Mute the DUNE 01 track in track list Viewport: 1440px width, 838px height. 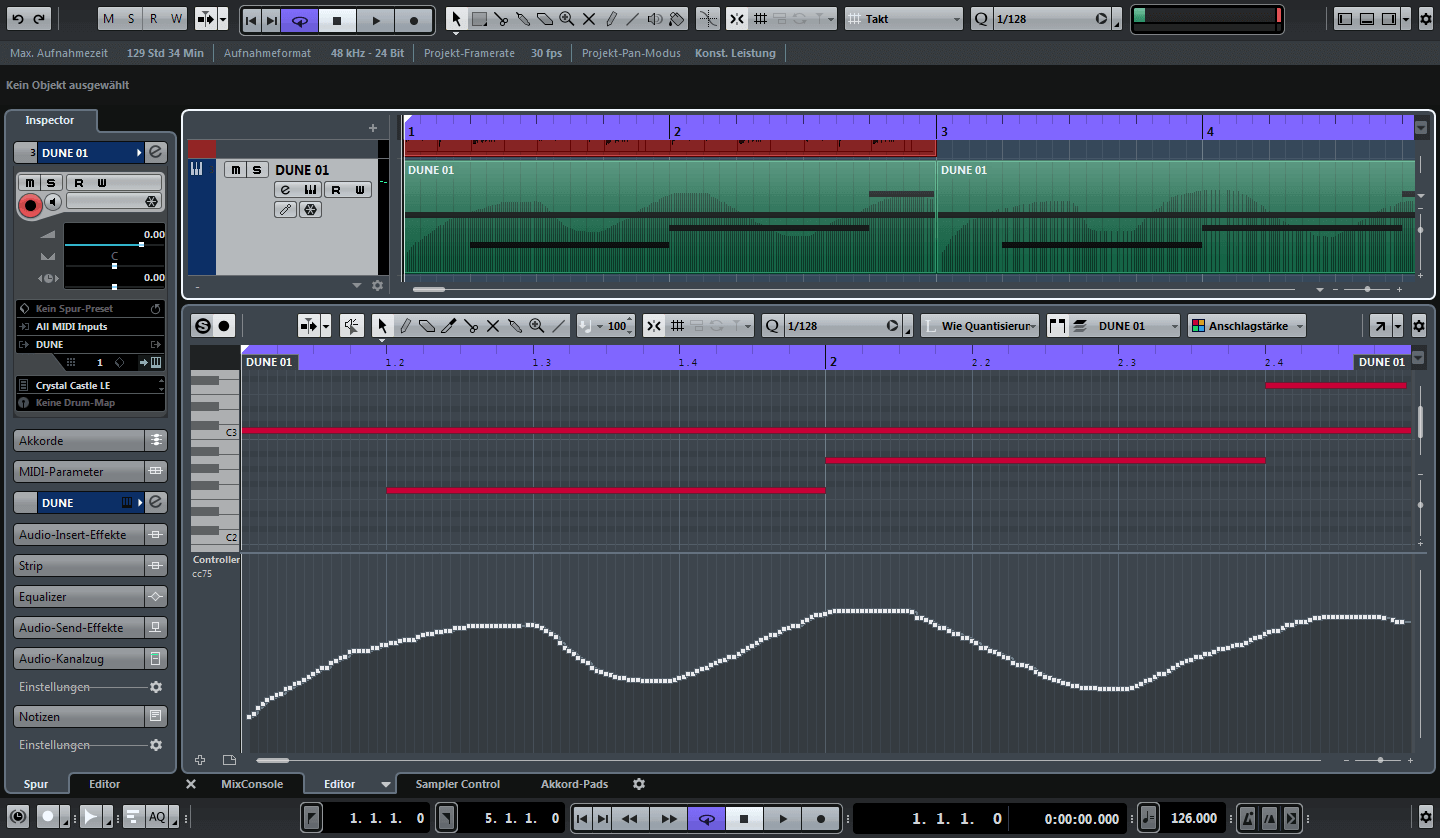[235, 170]
